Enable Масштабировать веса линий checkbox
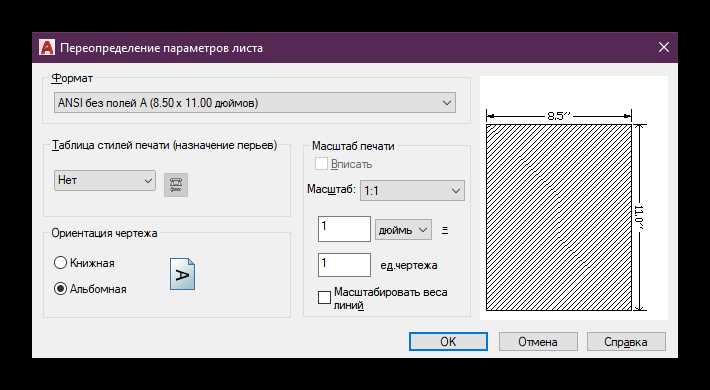This screenshot has height=390, width=710. [x=324, y=298]
